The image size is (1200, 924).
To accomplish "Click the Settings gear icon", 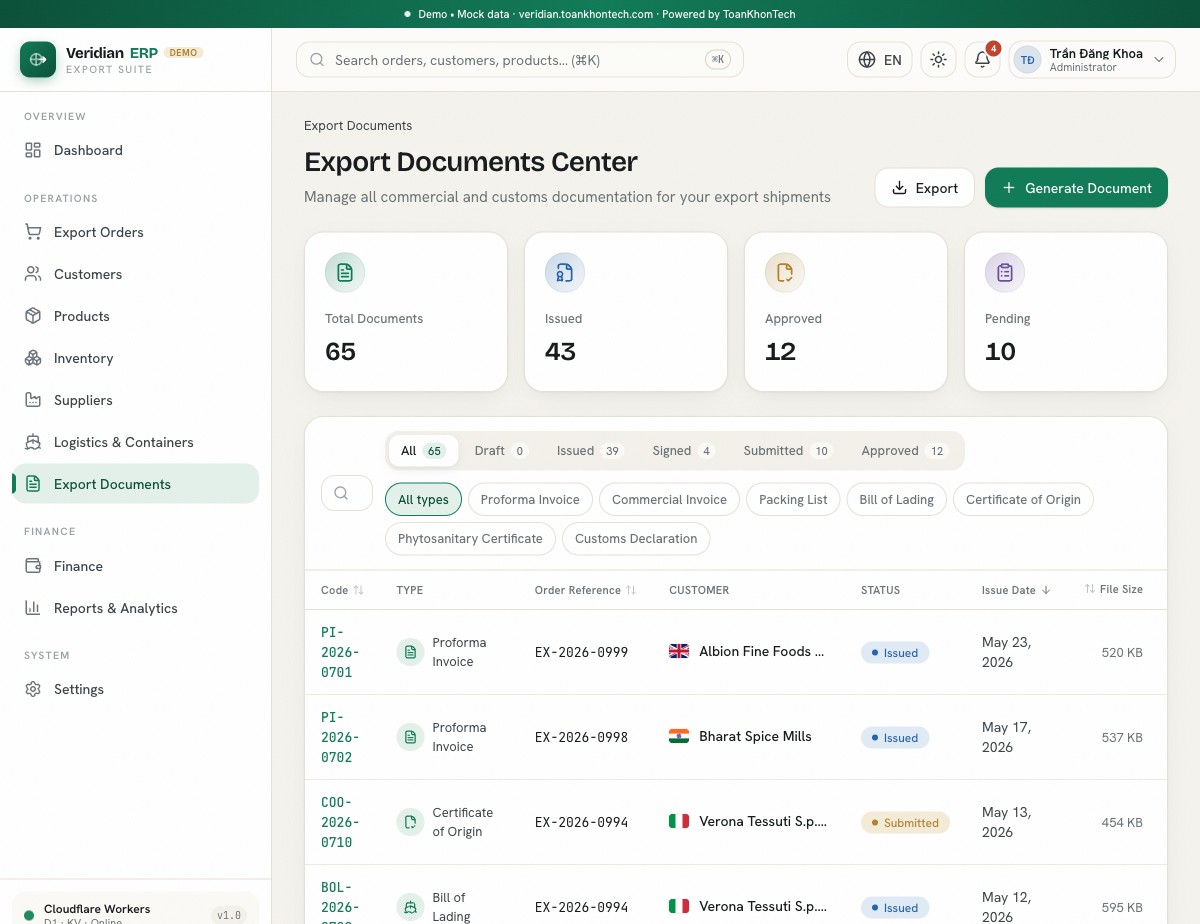I will 33,689.
